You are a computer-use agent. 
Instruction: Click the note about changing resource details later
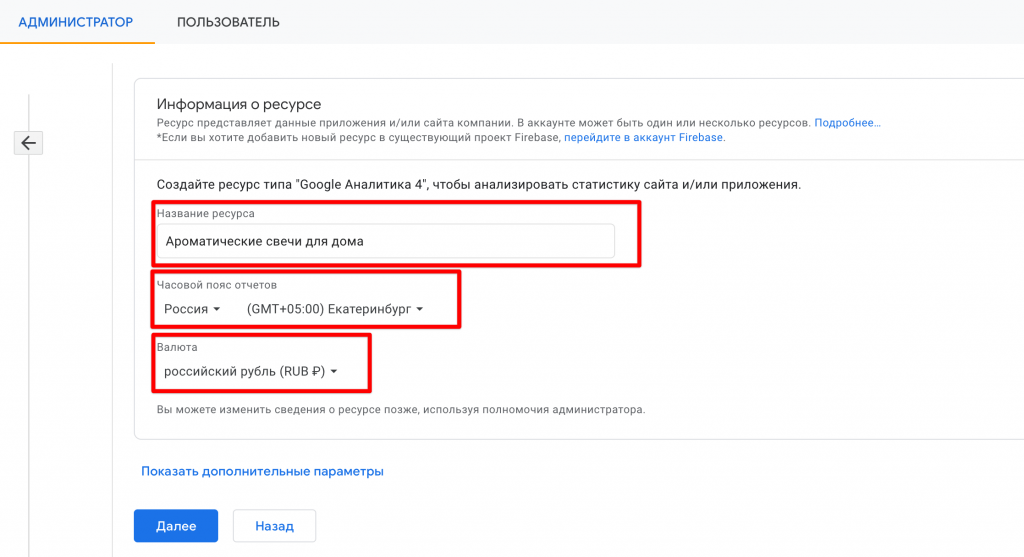click(x=400, y=409)
